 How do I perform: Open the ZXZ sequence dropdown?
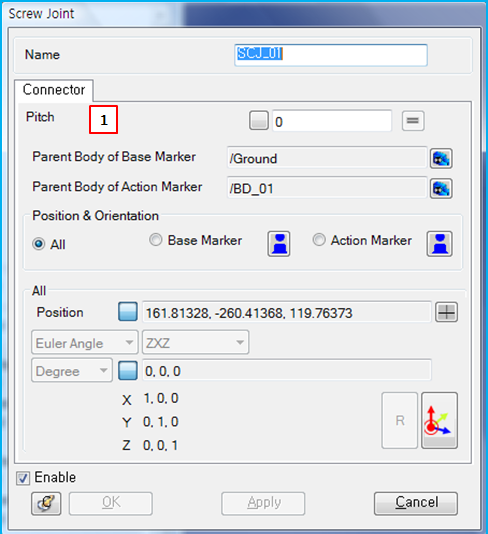coord(195,342)
